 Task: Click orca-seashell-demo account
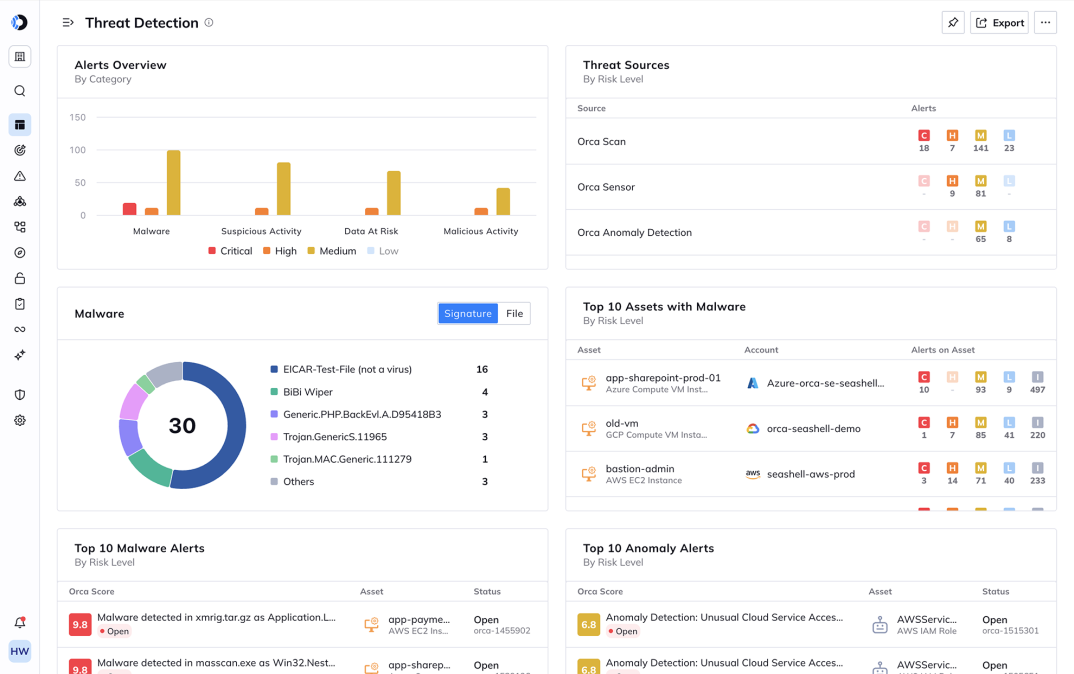click(814, 429)
